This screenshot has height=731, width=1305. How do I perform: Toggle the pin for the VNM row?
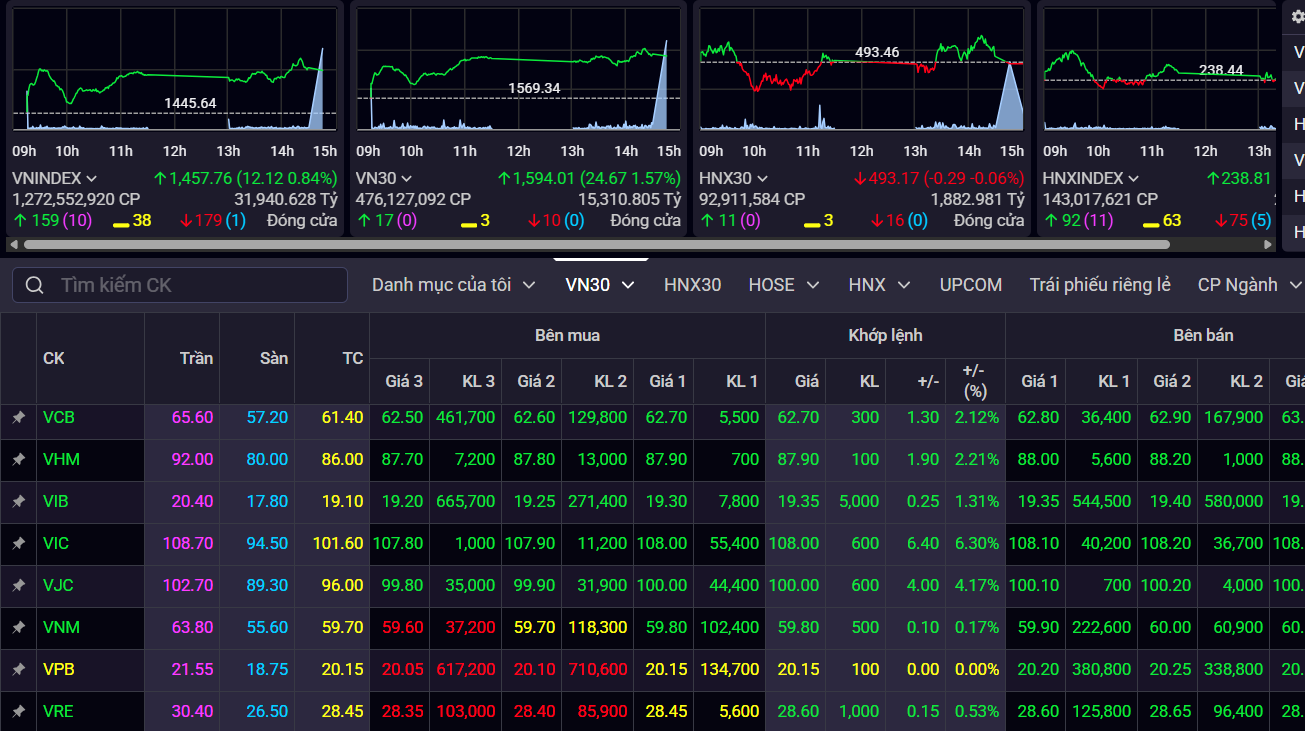[x=17, y=627]
